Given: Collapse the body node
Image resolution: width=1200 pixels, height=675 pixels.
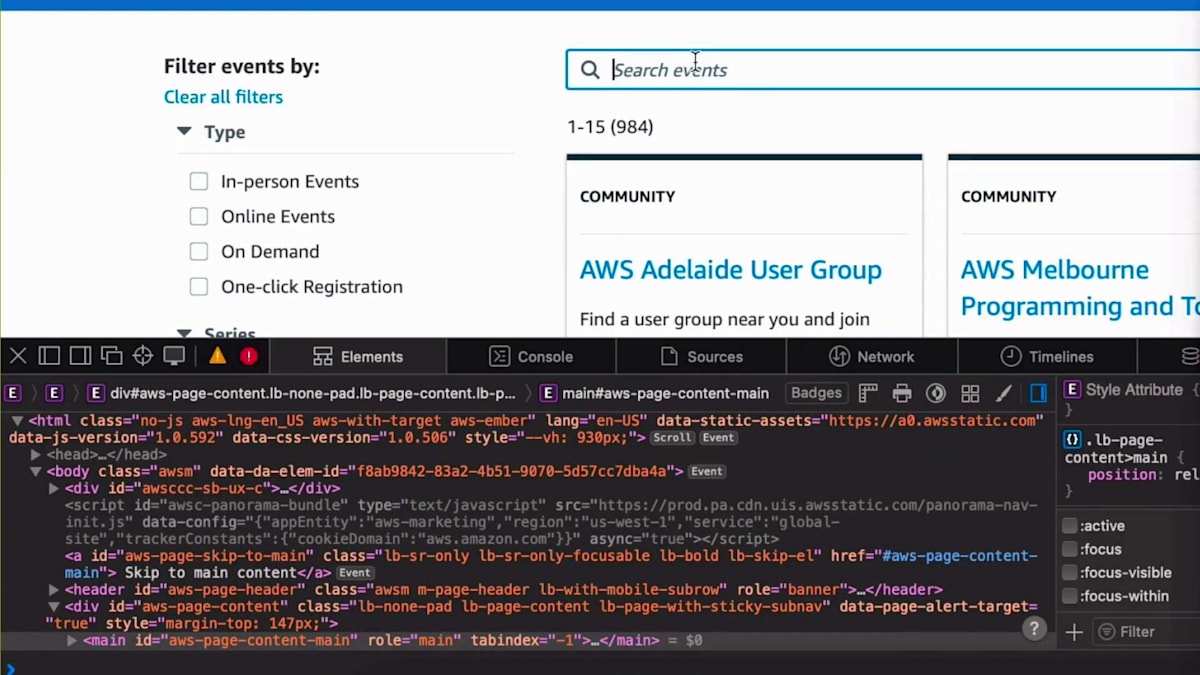Looking at the screenshot, I should (36, 471).
